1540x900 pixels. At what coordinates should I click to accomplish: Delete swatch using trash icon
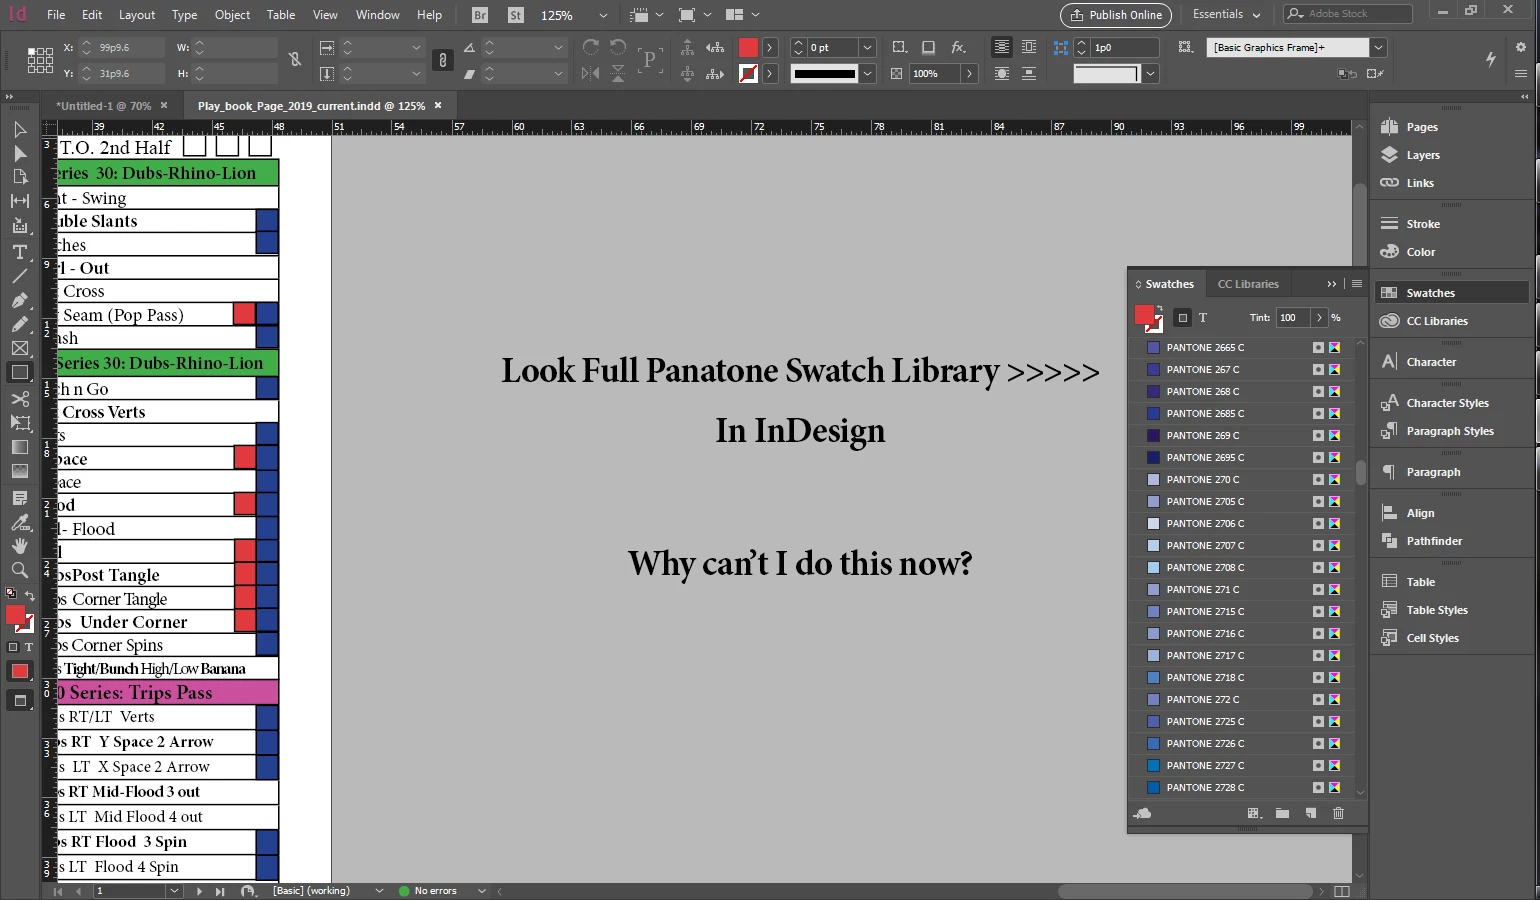click(x=1338, y=813)
